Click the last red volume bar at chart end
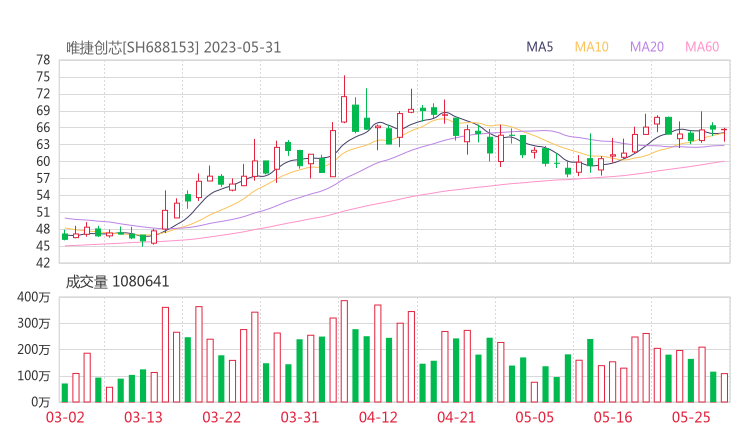This screenshot has height=440, width=740. click(x=724, y=388)
